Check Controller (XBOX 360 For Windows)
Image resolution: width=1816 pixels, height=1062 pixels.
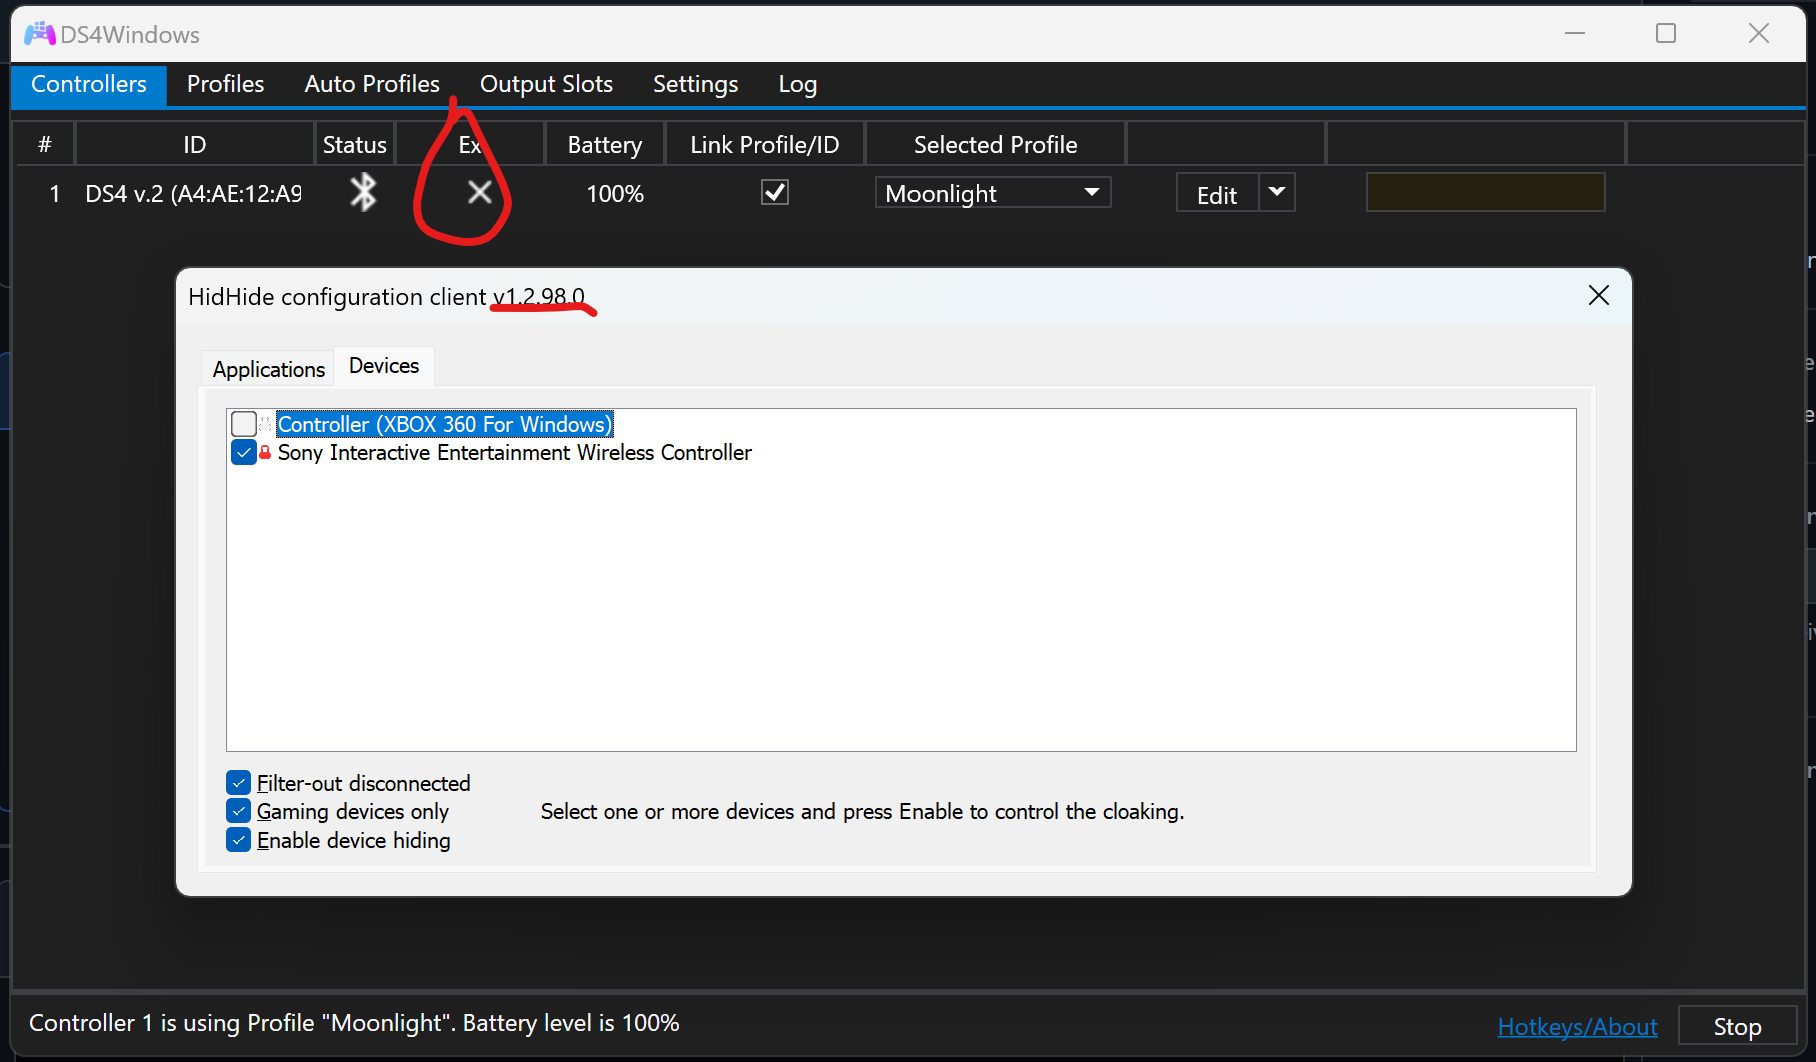point(243,423)
